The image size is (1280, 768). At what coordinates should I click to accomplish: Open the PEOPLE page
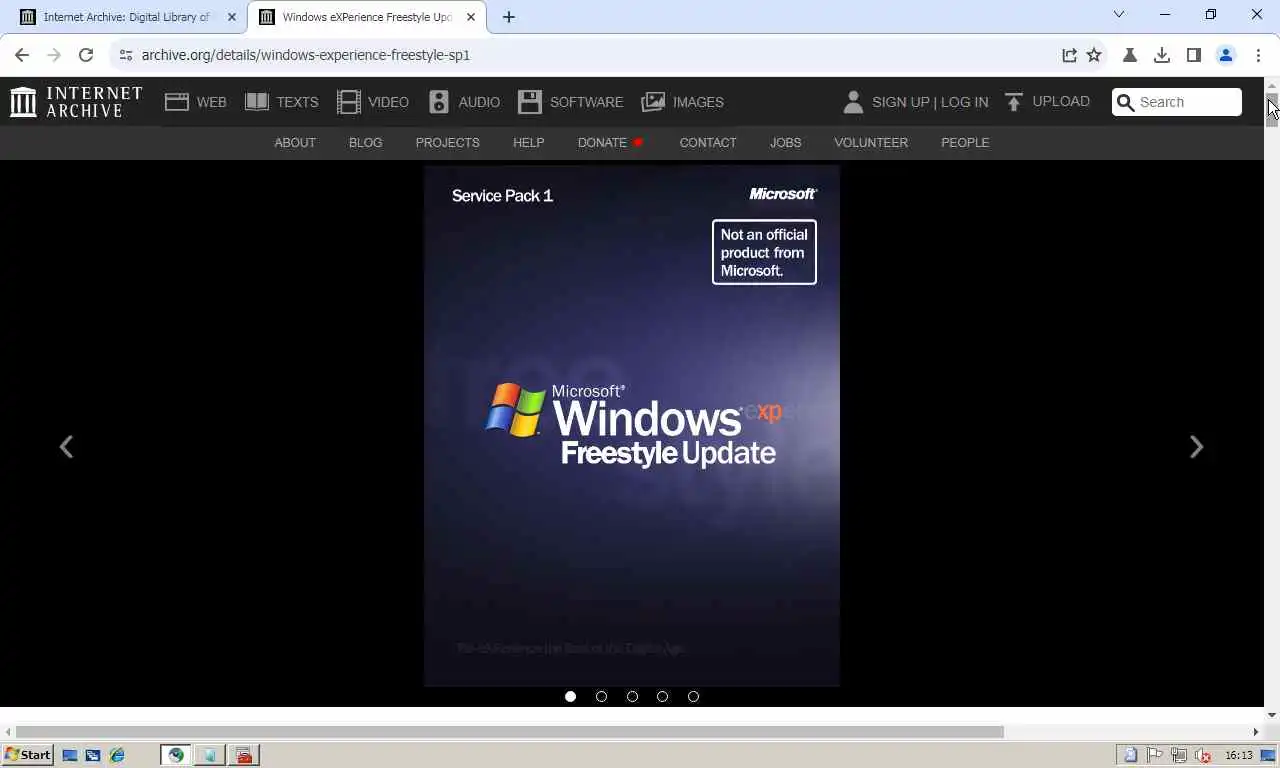[965, 143]
